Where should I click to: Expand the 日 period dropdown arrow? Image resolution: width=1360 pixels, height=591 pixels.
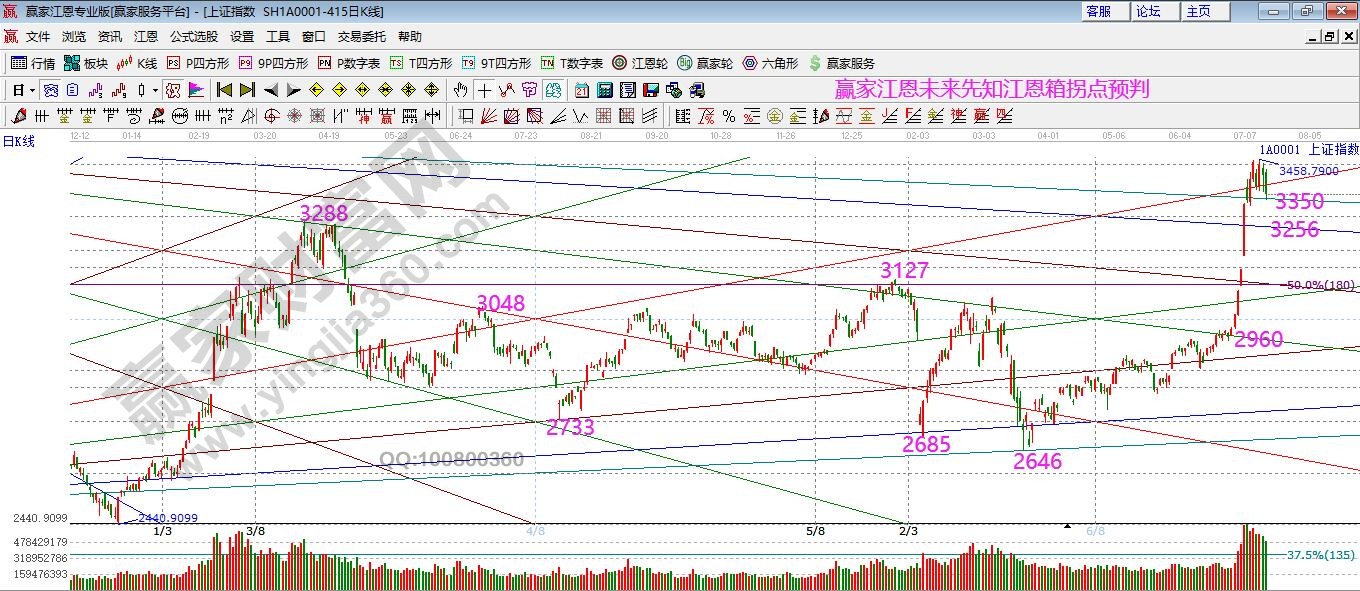click(x=32, y=90)
